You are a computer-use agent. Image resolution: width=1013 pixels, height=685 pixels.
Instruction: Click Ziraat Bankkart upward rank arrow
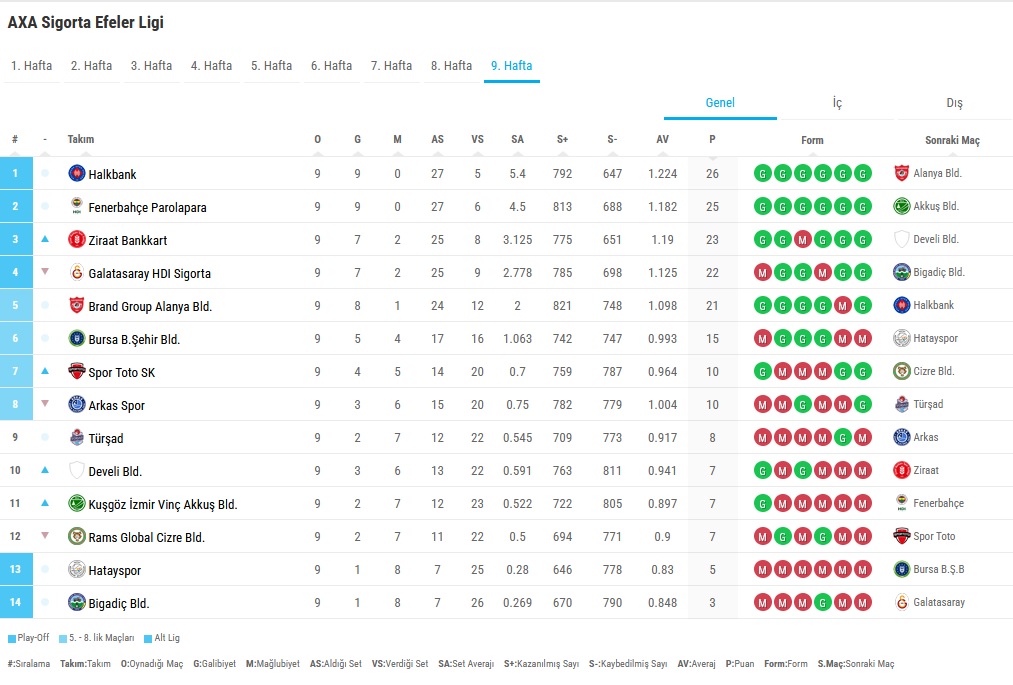coord(45,239)
